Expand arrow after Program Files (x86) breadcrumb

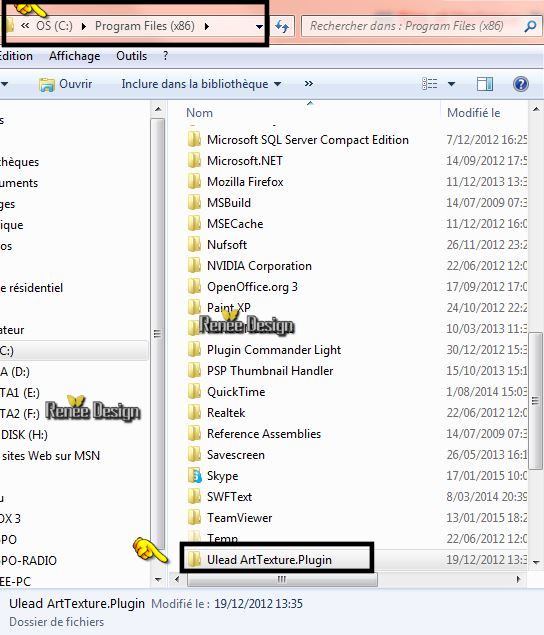click(207, 27)
